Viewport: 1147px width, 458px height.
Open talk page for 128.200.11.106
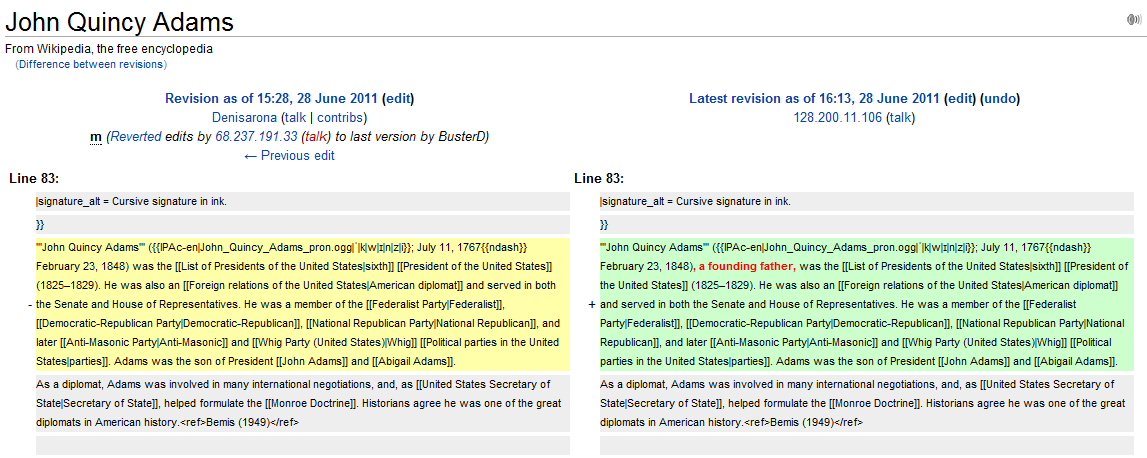(901, 118)
